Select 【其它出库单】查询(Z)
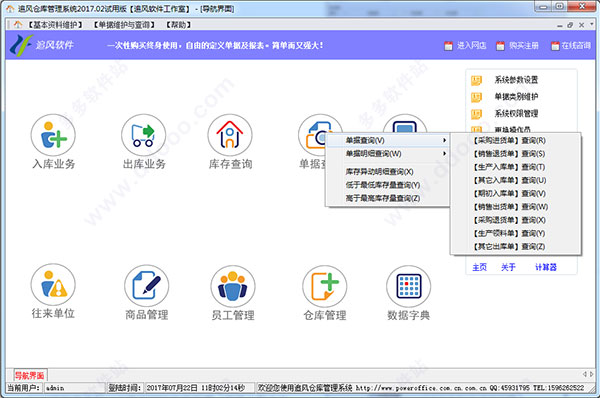Screen dimensions: 600x398 (x=516, y=247)
